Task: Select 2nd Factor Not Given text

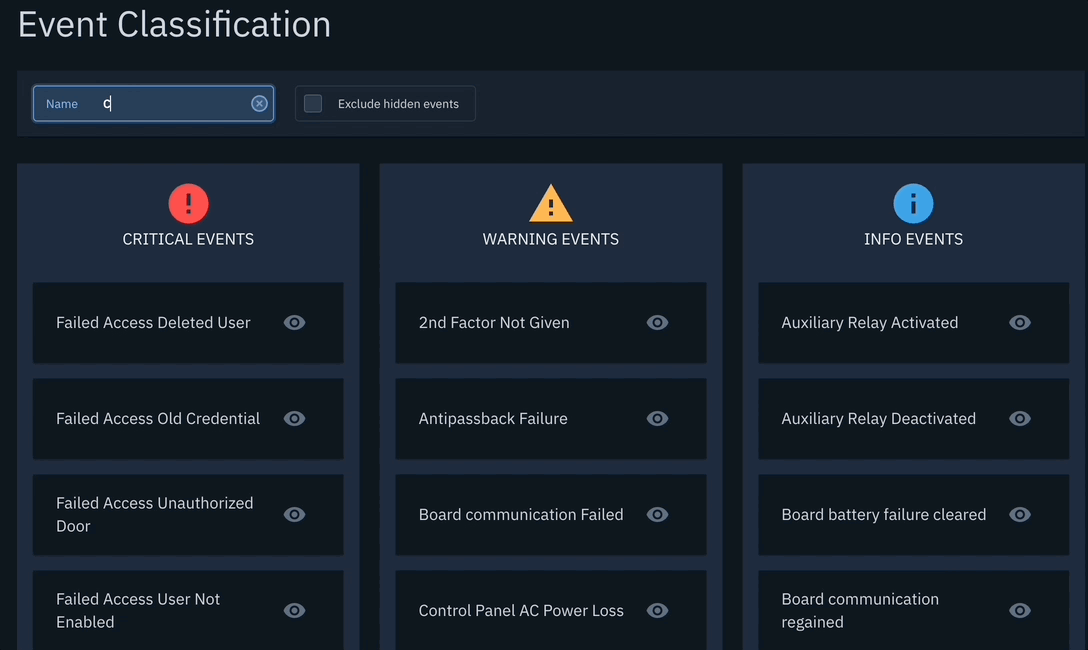Action: [494, 323]
